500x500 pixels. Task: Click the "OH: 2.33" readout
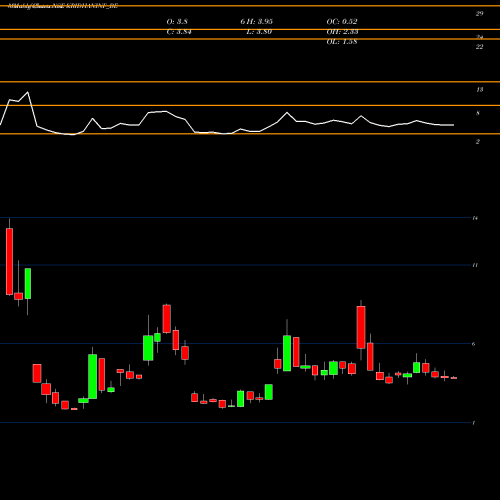(x=342, y=32)
